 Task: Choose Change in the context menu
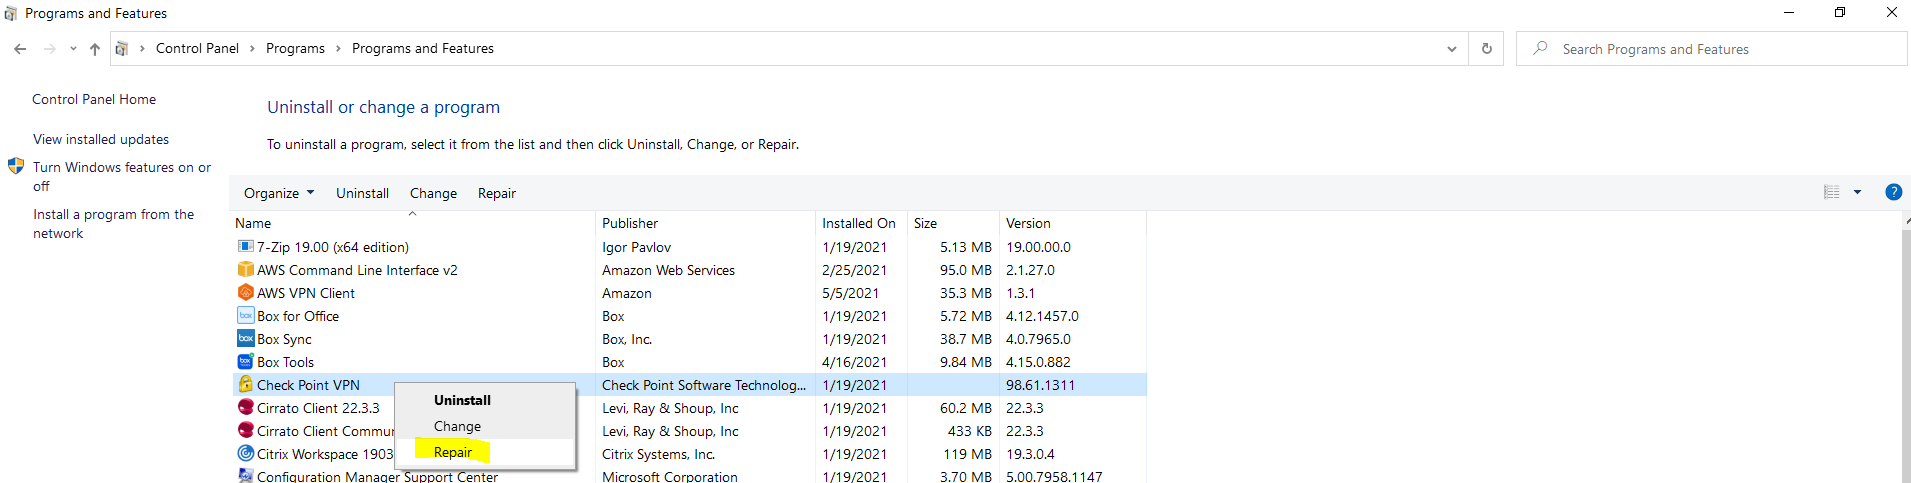(x=457, y=426)
